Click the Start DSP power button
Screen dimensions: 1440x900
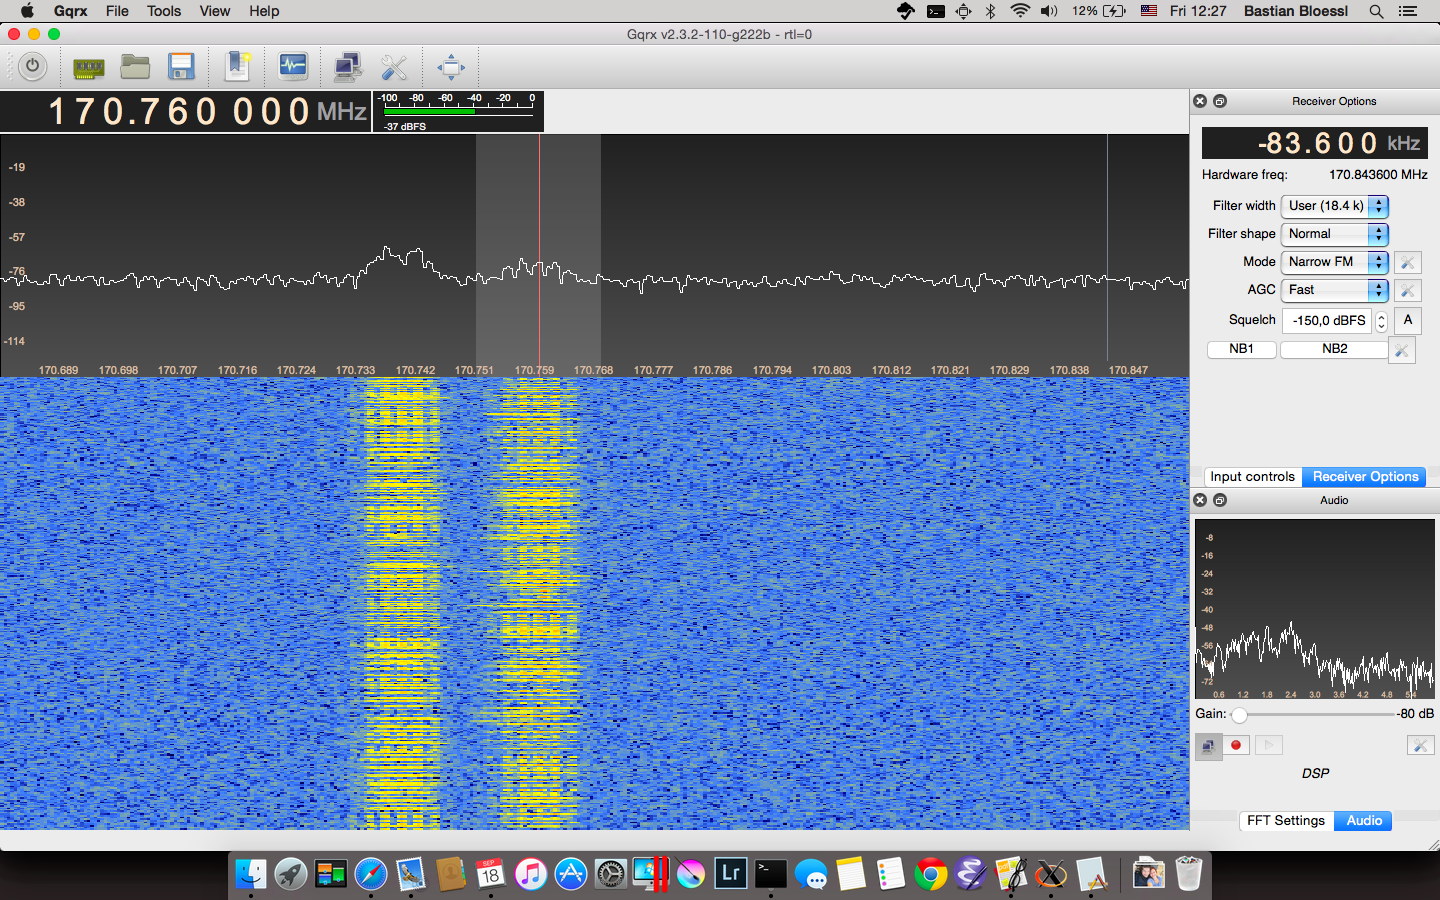pos(32,67)
